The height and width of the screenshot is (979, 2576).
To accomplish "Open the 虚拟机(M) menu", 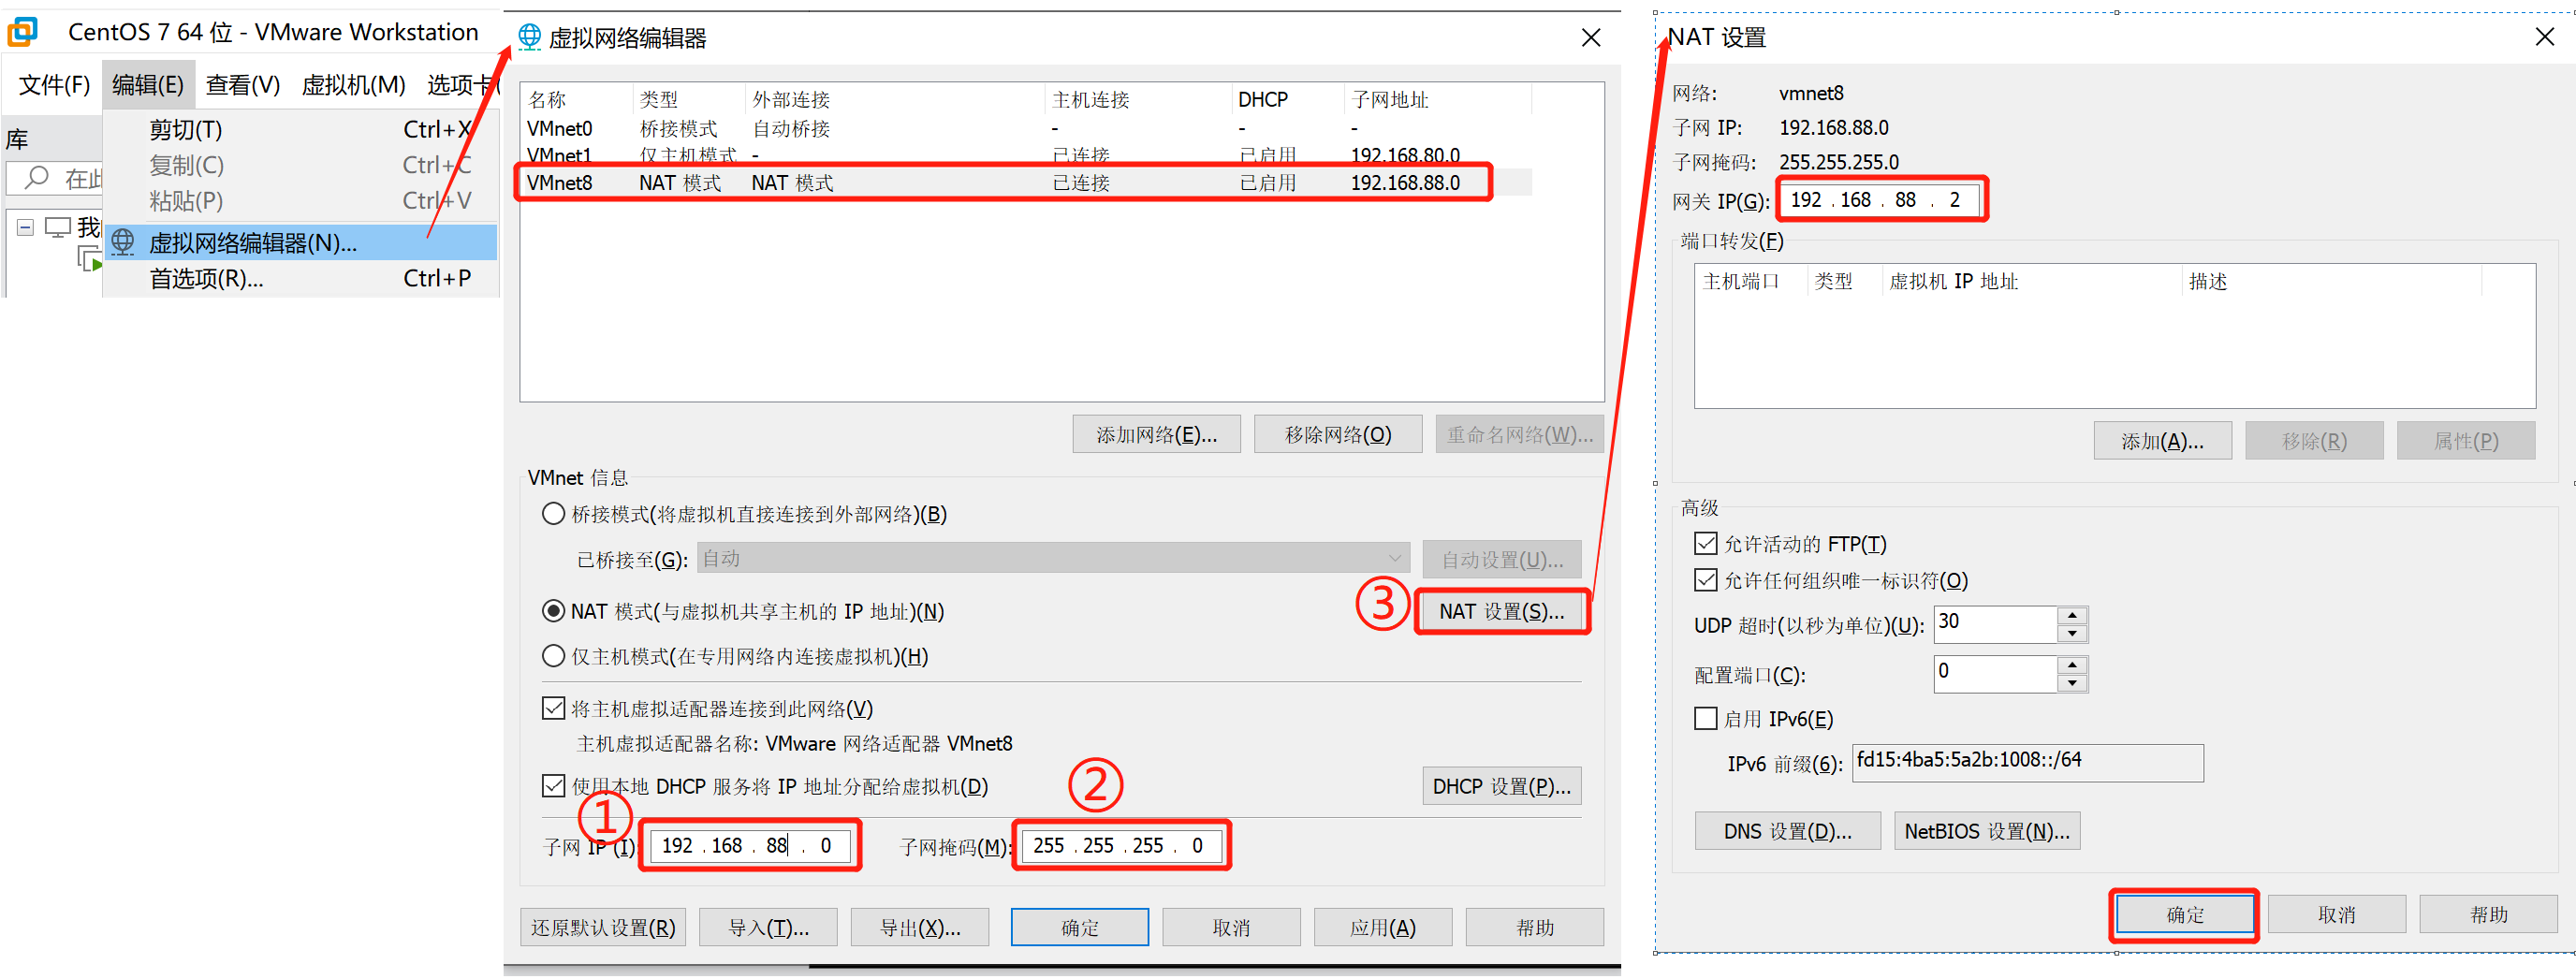I will (353, 84).
